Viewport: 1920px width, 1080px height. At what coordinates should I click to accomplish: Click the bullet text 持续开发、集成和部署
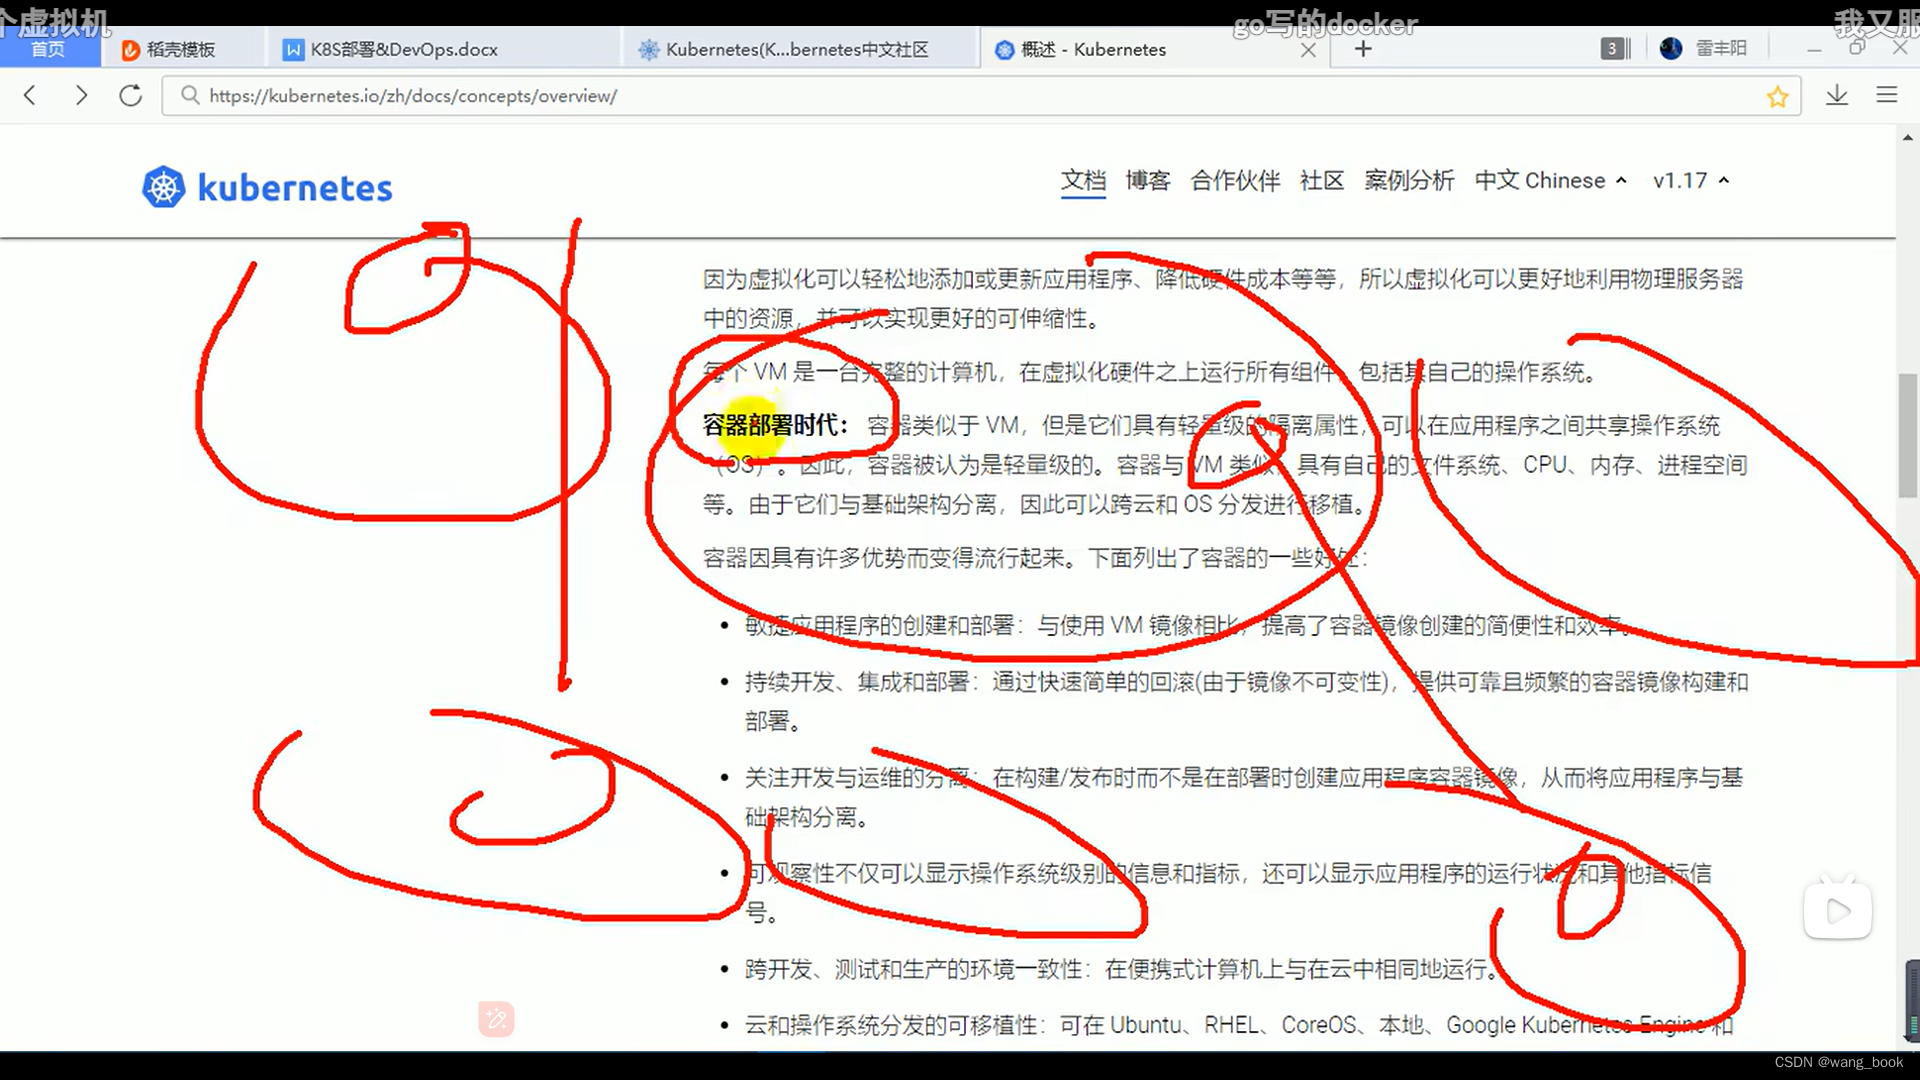tap(857, 682)
